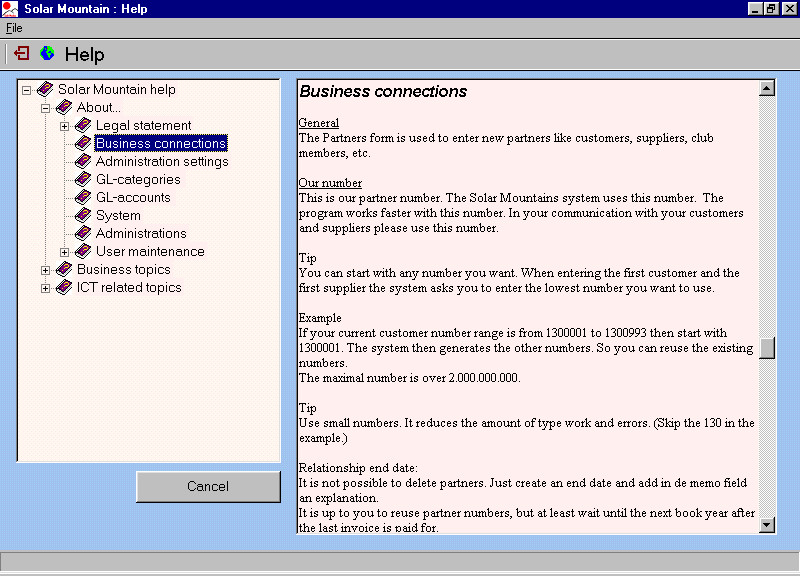Select the ICT related topics tree item
The width and height of the screenshot is (800, 576).
[x=129, y=288]
